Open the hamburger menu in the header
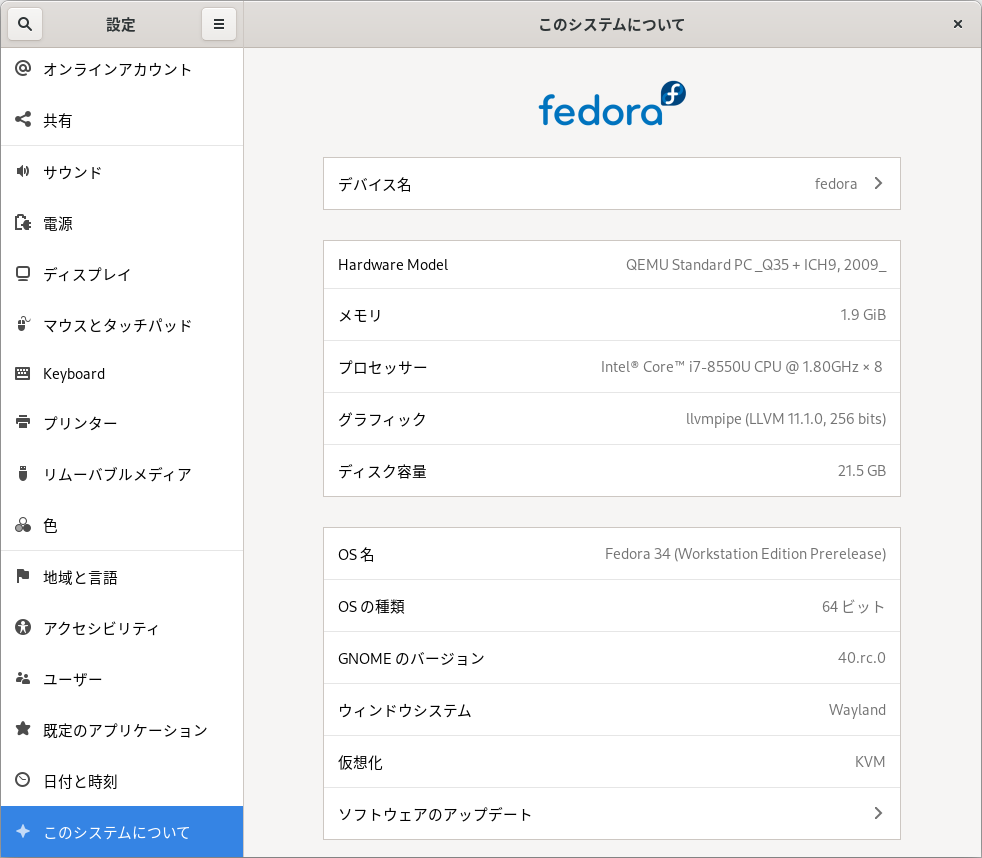The height and width of the screenshot is (858, 982). point(219,24)
